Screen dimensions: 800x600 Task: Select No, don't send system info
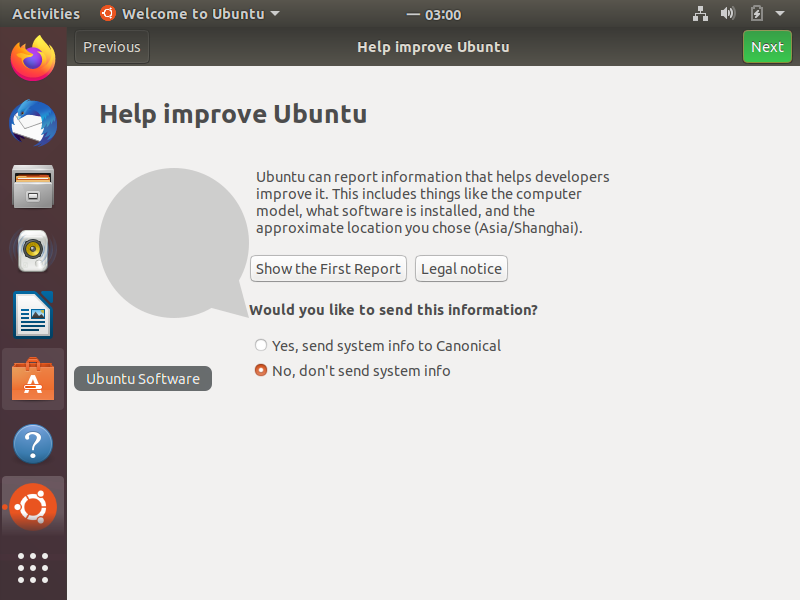click(353, 371)
